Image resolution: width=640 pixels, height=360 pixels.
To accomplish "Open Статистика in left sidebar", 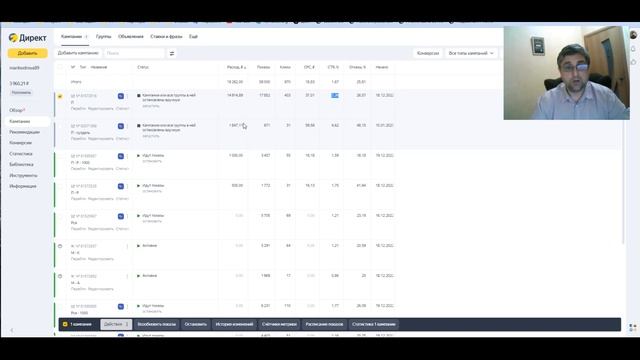I will click(x=21, y=154).
